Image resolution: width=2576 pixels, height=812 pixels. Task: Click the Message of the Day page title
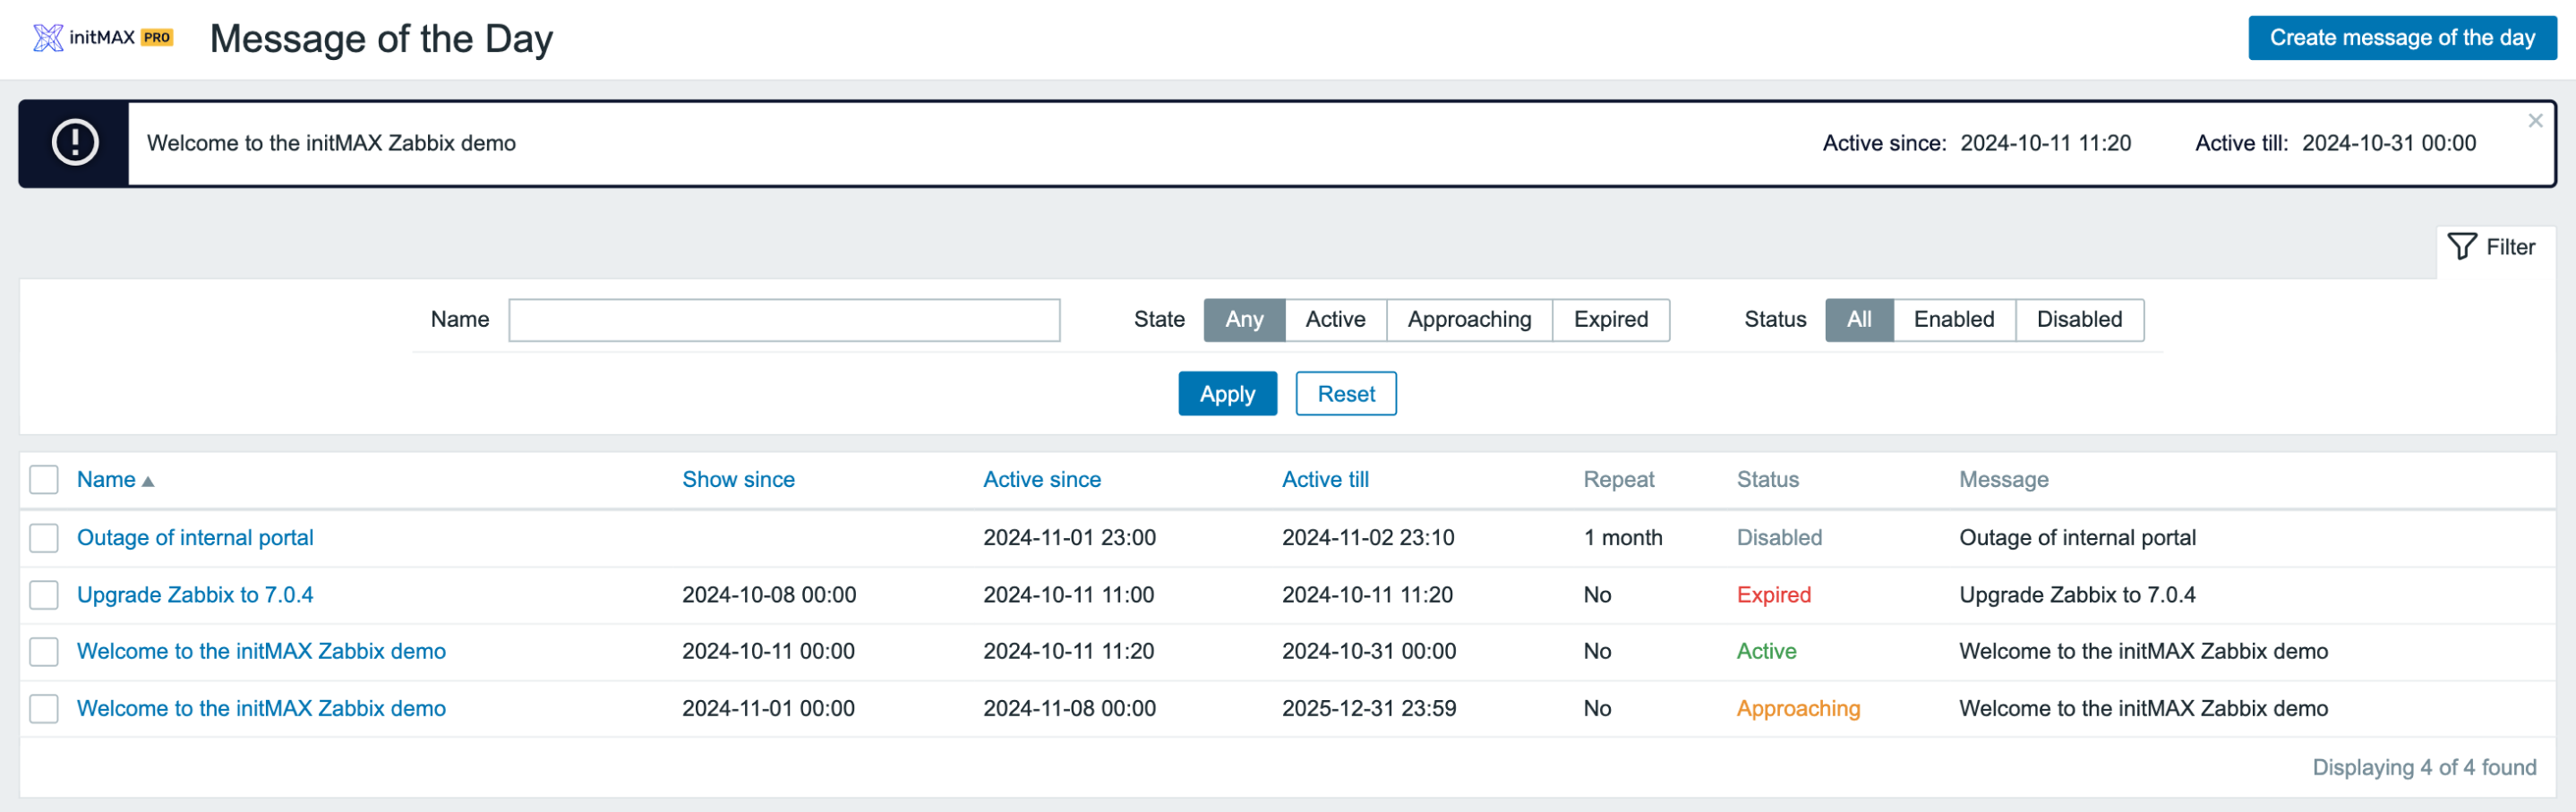point(381,39)
